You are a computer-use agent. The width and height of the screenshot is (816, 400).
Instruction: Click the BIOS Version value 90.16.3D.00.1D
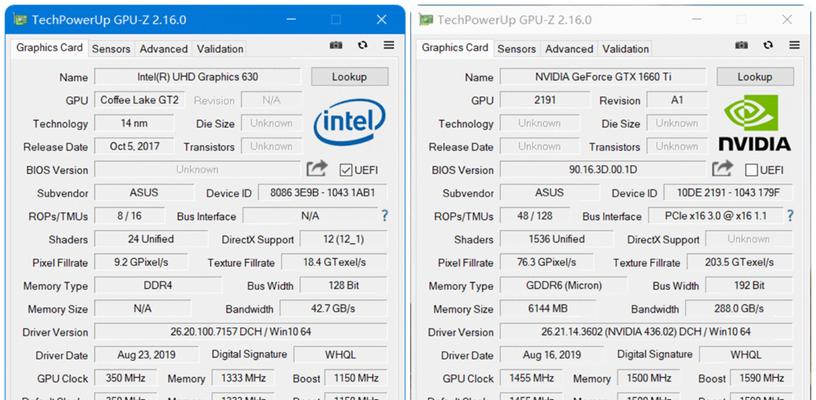pyautogui.click(x=603, y=169)
